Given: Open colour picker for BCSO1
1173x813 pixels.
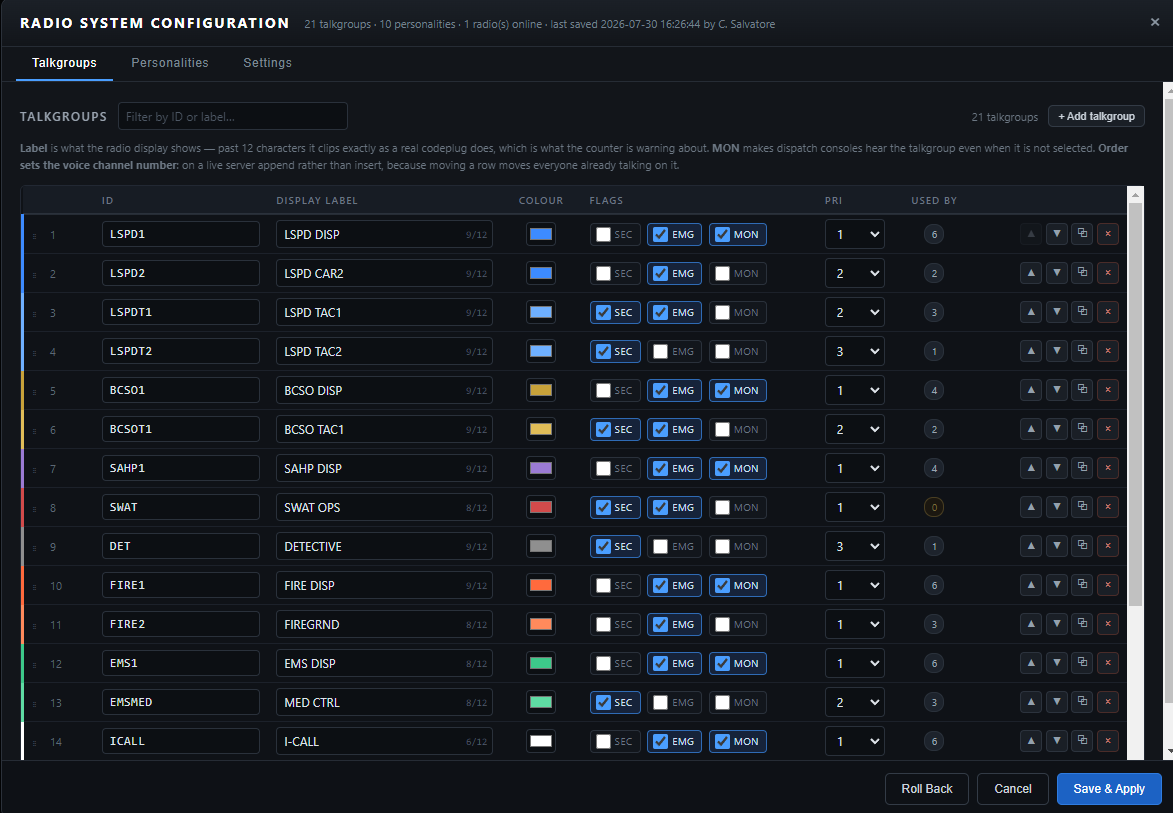Looking at the screenshot, I should coord(541,390).
